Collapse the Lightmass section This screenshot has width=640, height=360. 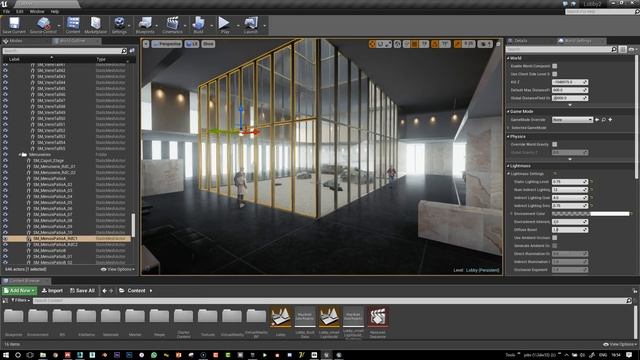[x=509, y=166]
